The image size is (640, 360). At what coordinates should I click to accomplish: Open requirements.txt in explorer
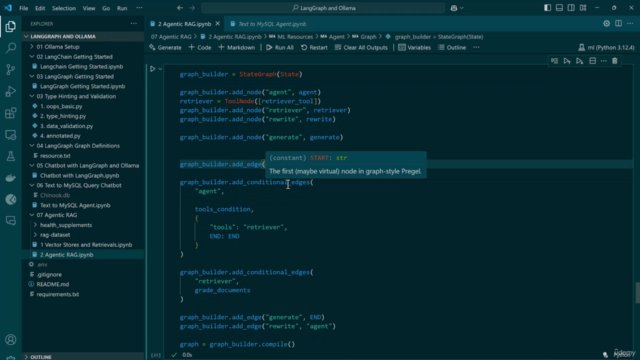pos(58,294)
